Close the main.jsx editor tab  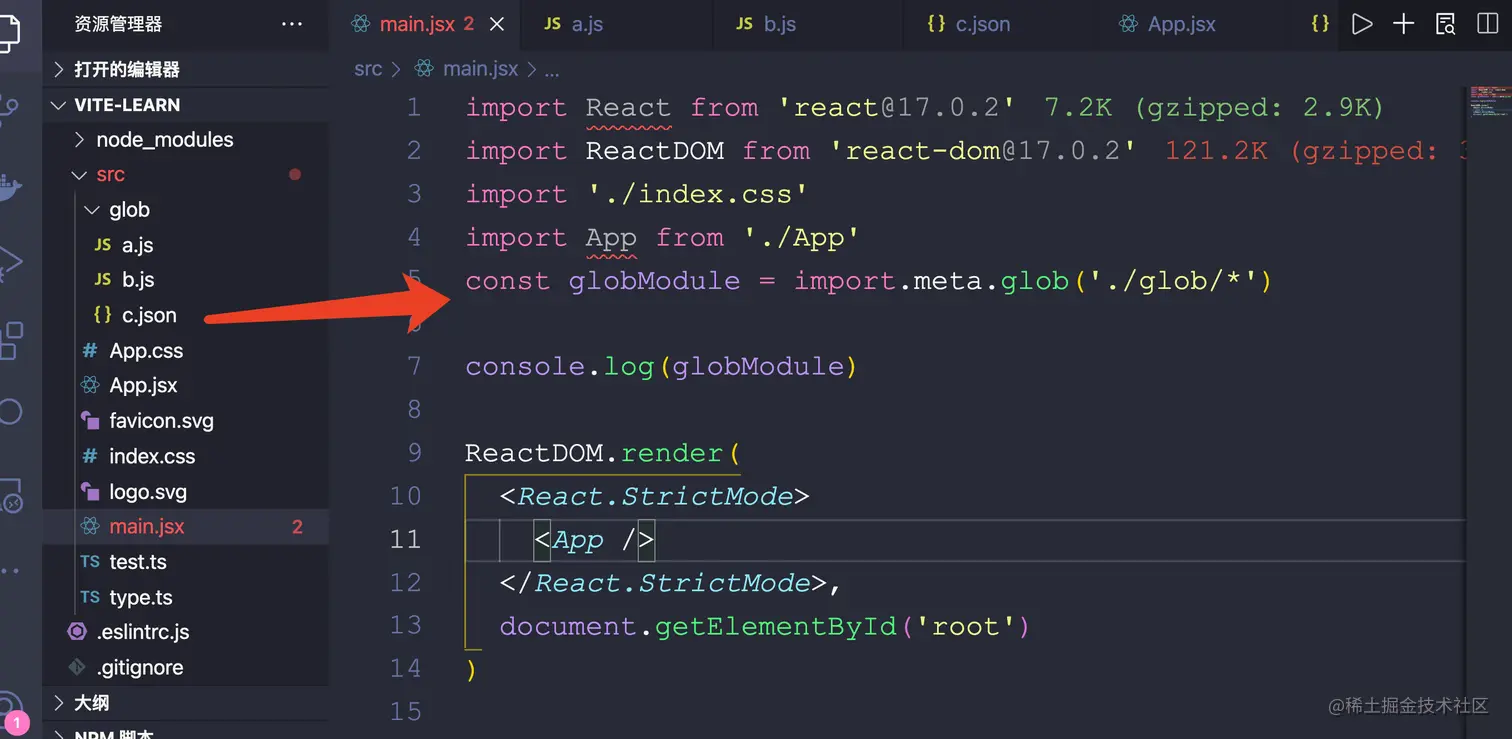point(497,24)
